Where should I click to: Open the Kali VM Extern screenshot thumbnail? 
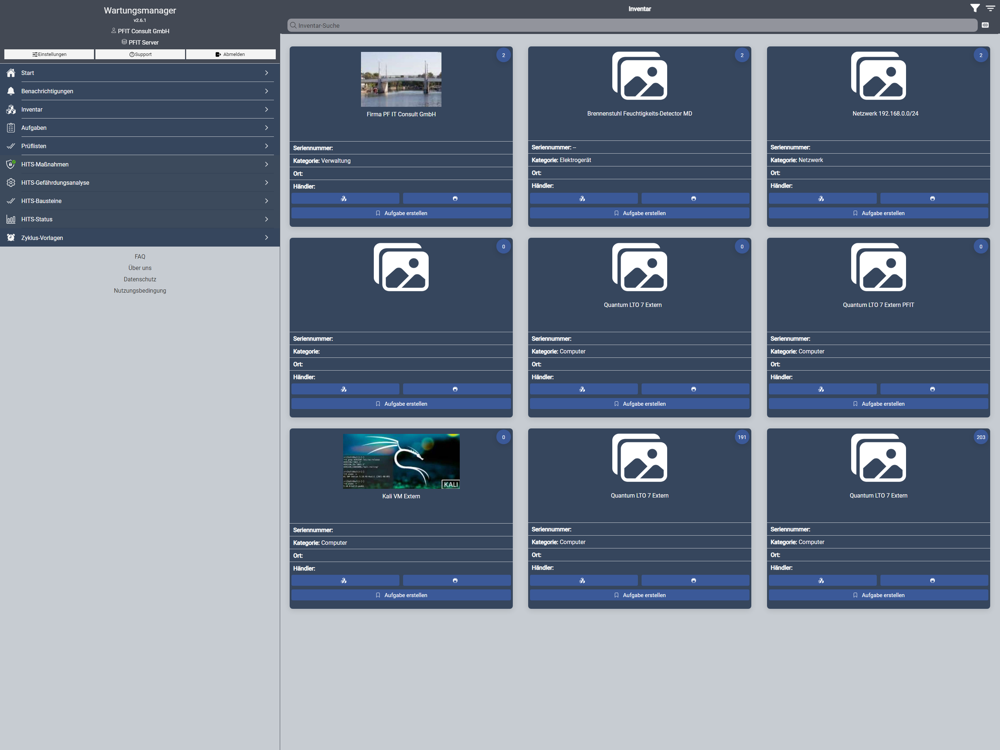pos(401,462)
